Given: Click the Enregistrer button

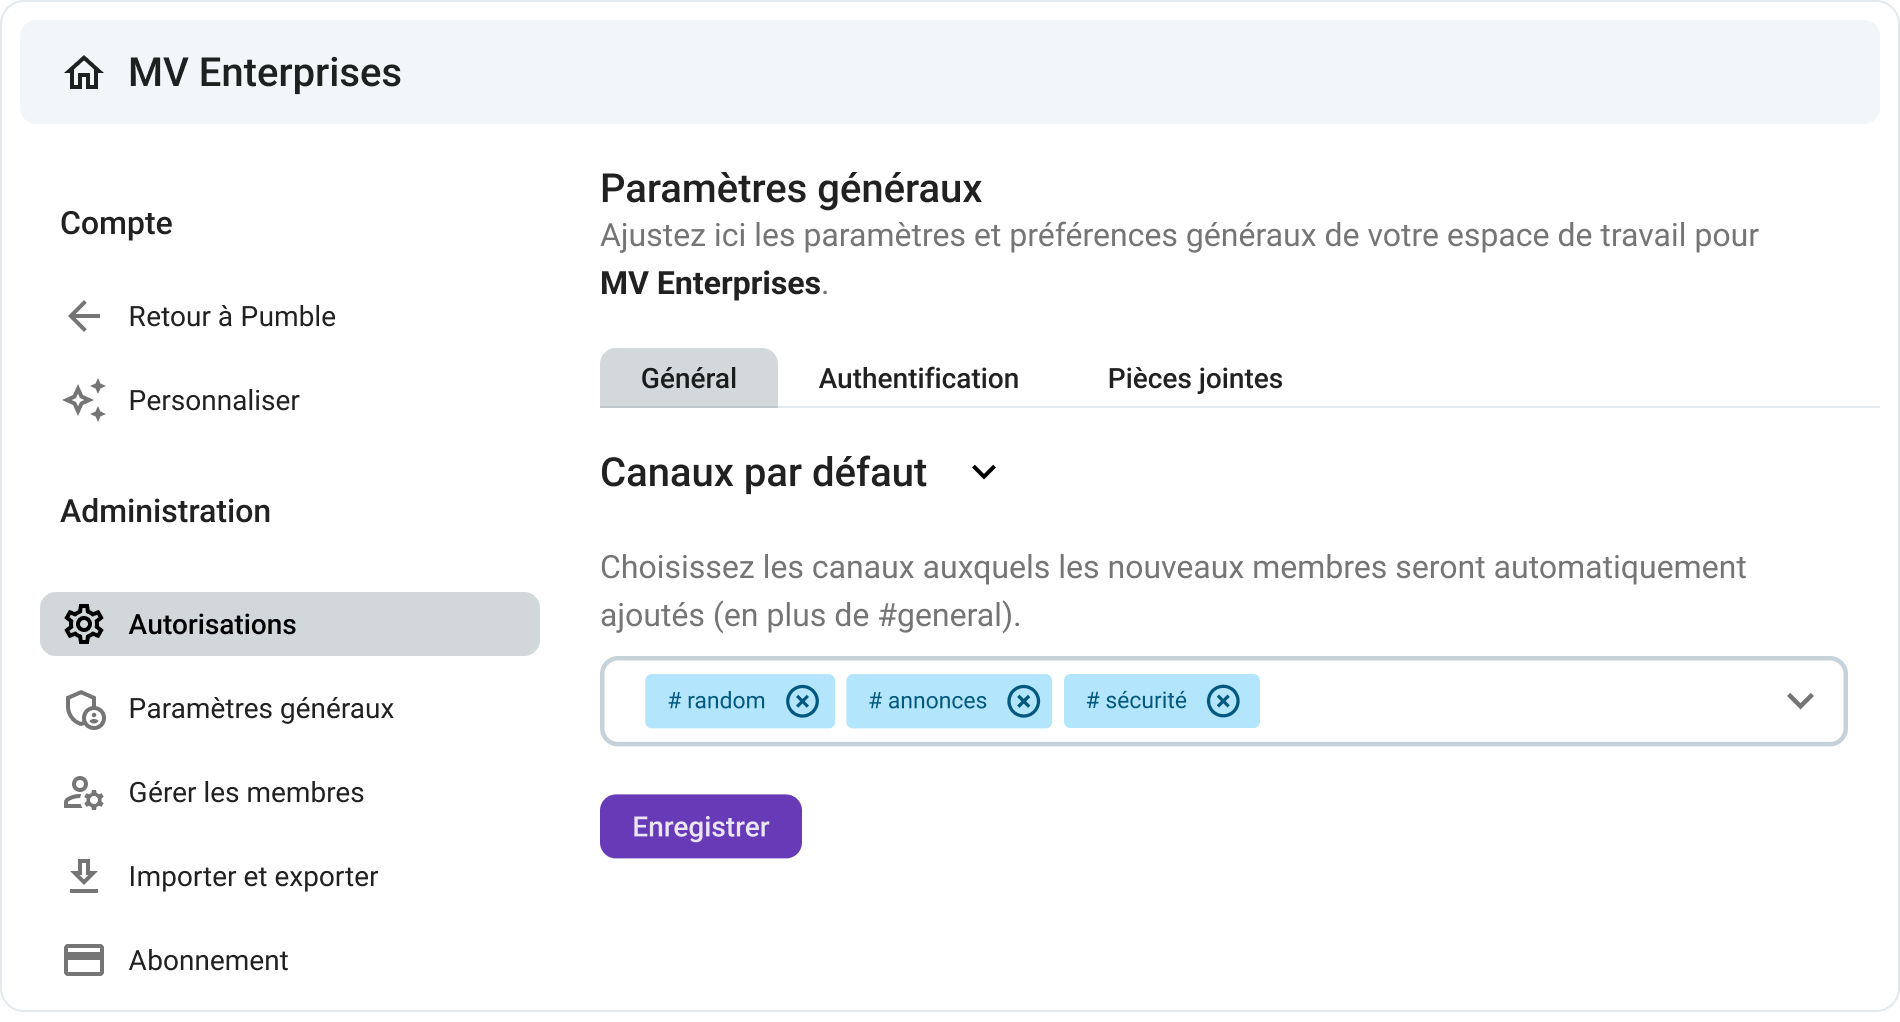Looking at the screenshot, I should (x=699, y=826).
